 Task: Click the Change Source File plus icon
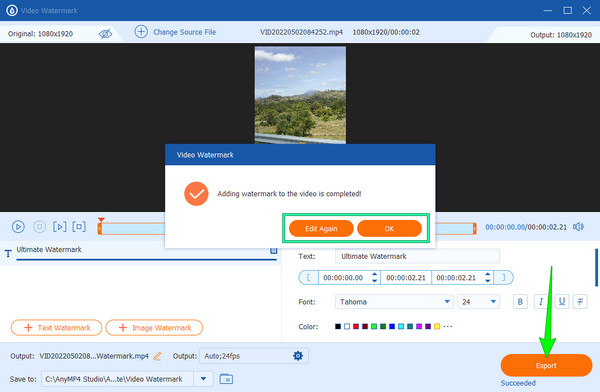coord(141,32)
